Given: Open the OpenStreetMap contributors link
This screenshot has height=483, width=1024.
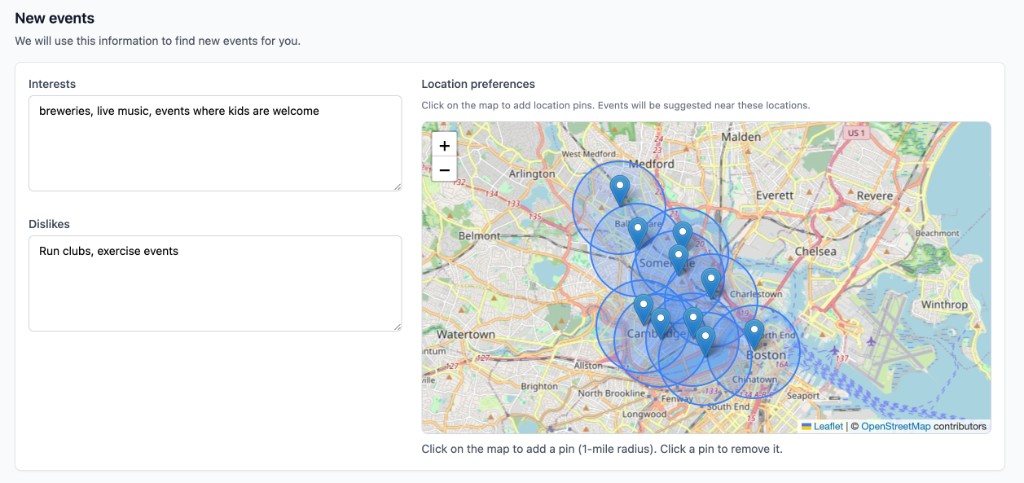Looking at the screenshot, I should click(895, 426).
